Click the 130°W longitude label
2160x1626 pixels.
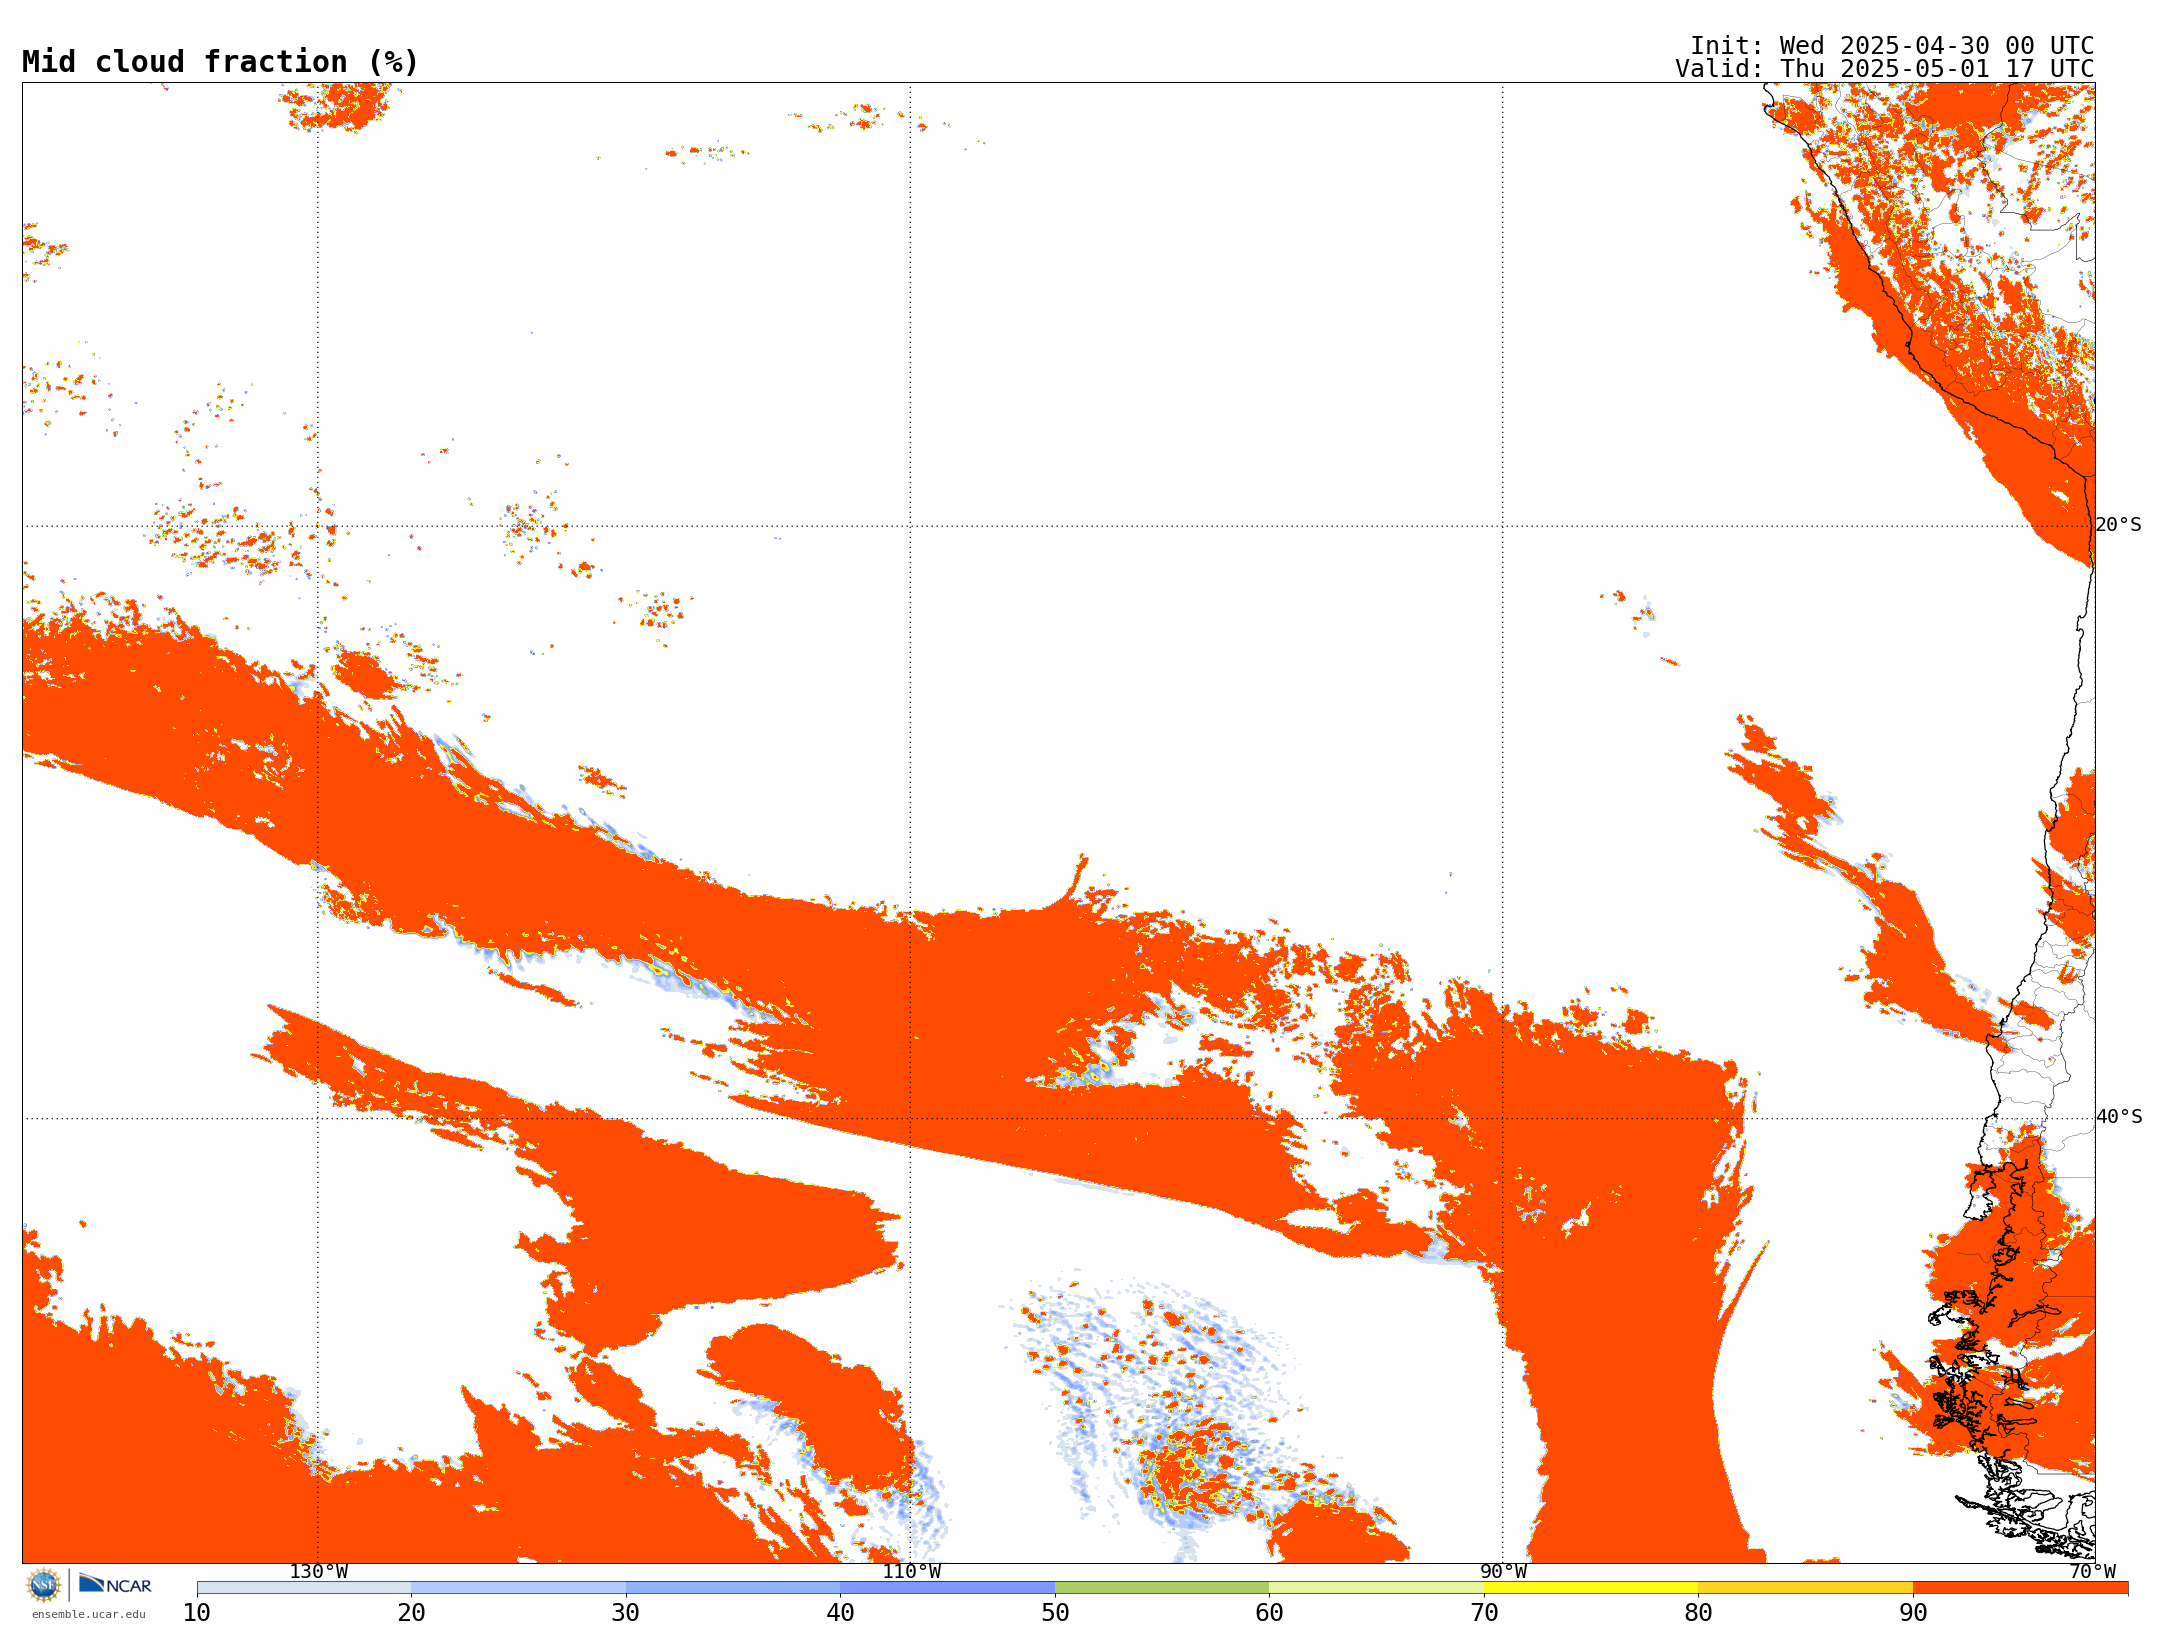pos(319,1572)
